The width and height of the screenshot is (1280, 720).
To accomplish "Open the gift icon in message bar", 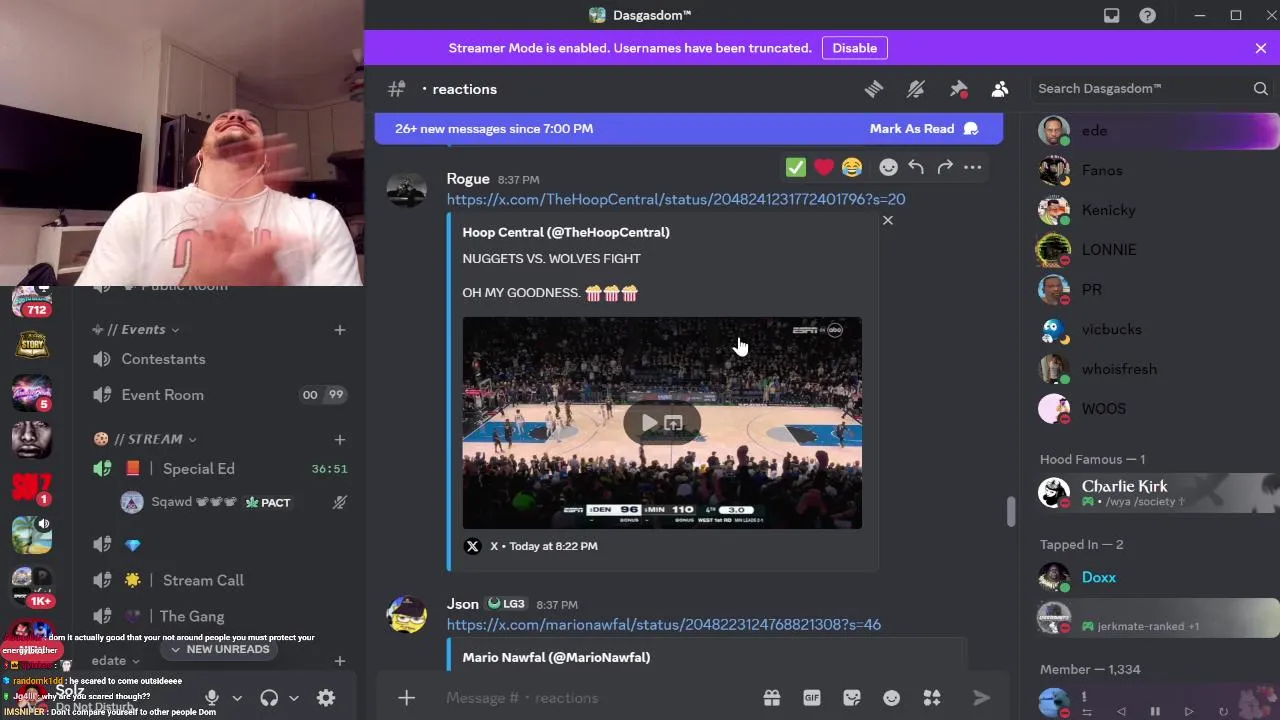I will tap(772, 698).
